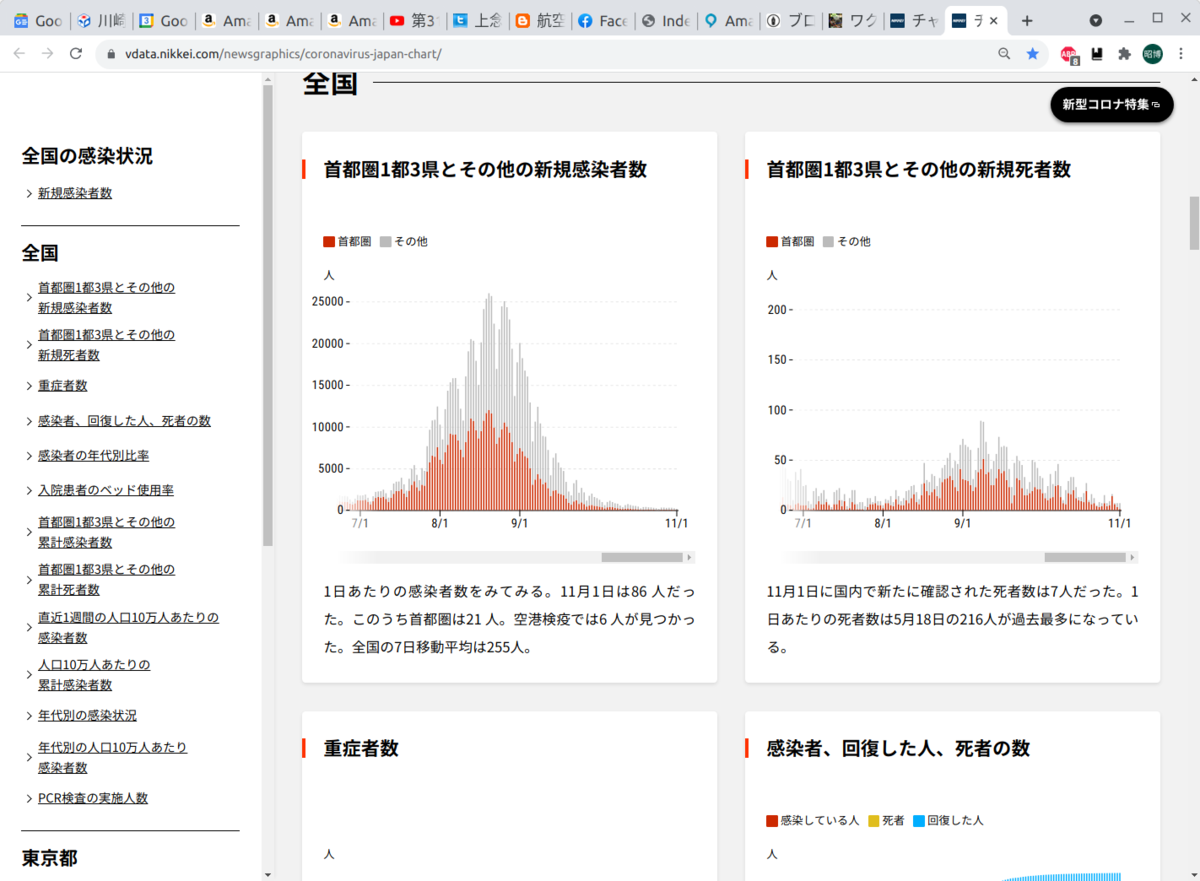The image size is (1200, 881).
Task: Open sidebar link 新規感染者数 under 全国の感染状況
Action: click(75, 193)
